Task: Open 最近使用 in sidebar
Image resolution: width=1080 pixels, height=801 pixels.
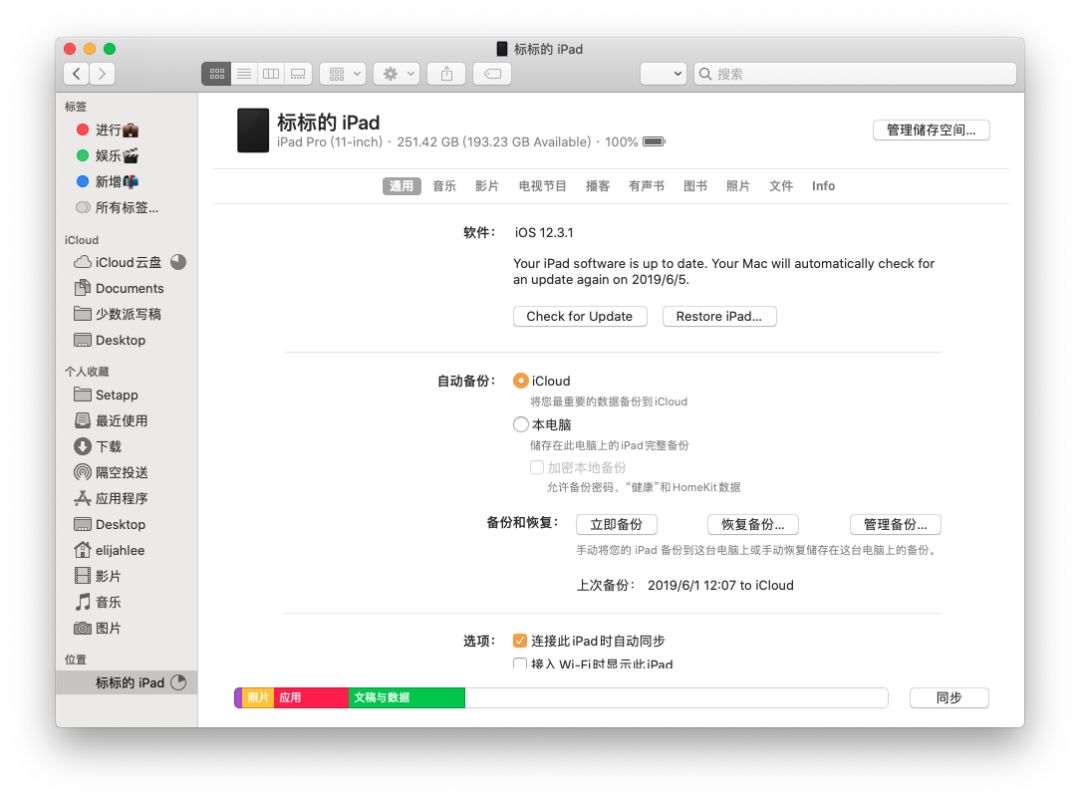Action: 111,421
